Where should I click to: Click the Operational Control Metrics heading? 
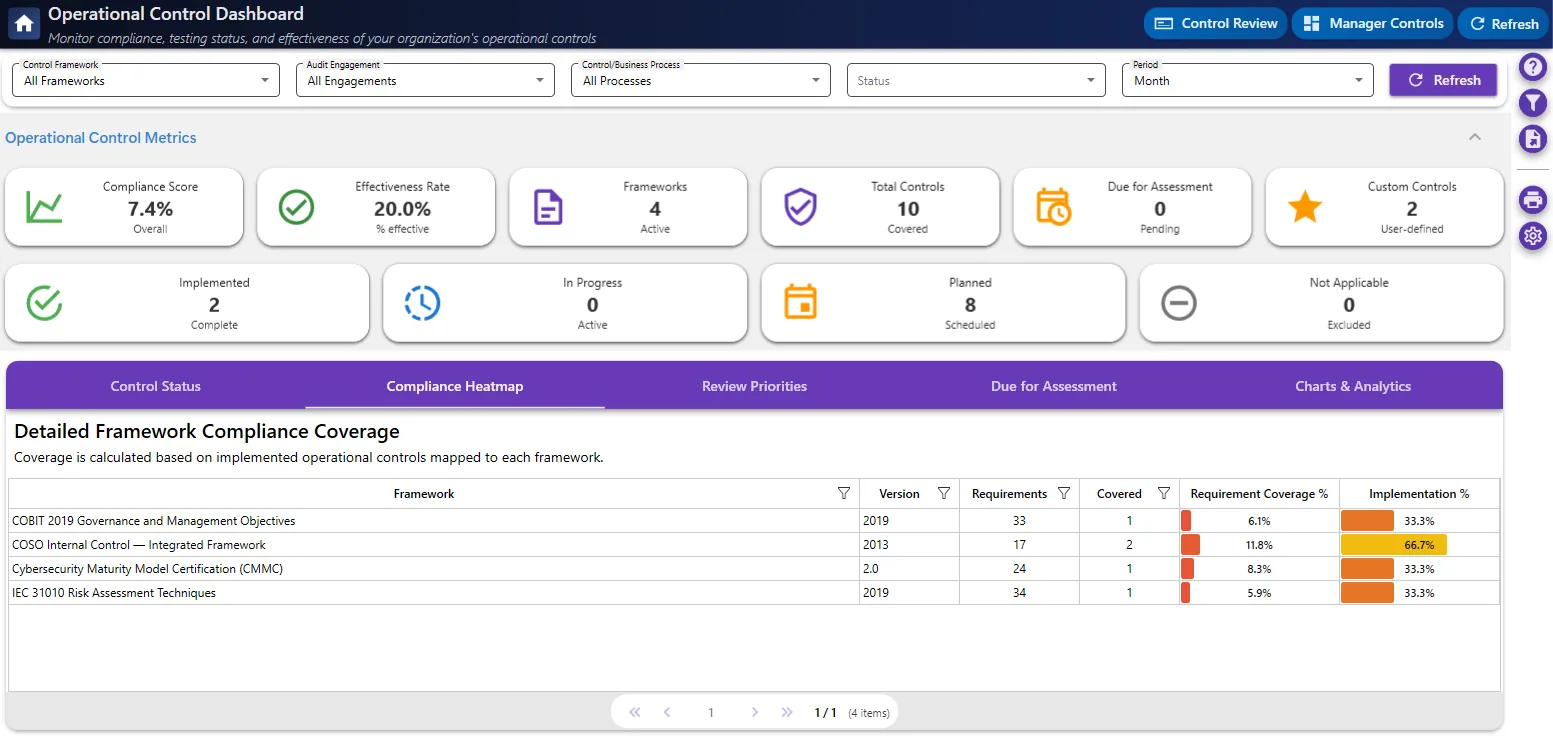point(101,138)
